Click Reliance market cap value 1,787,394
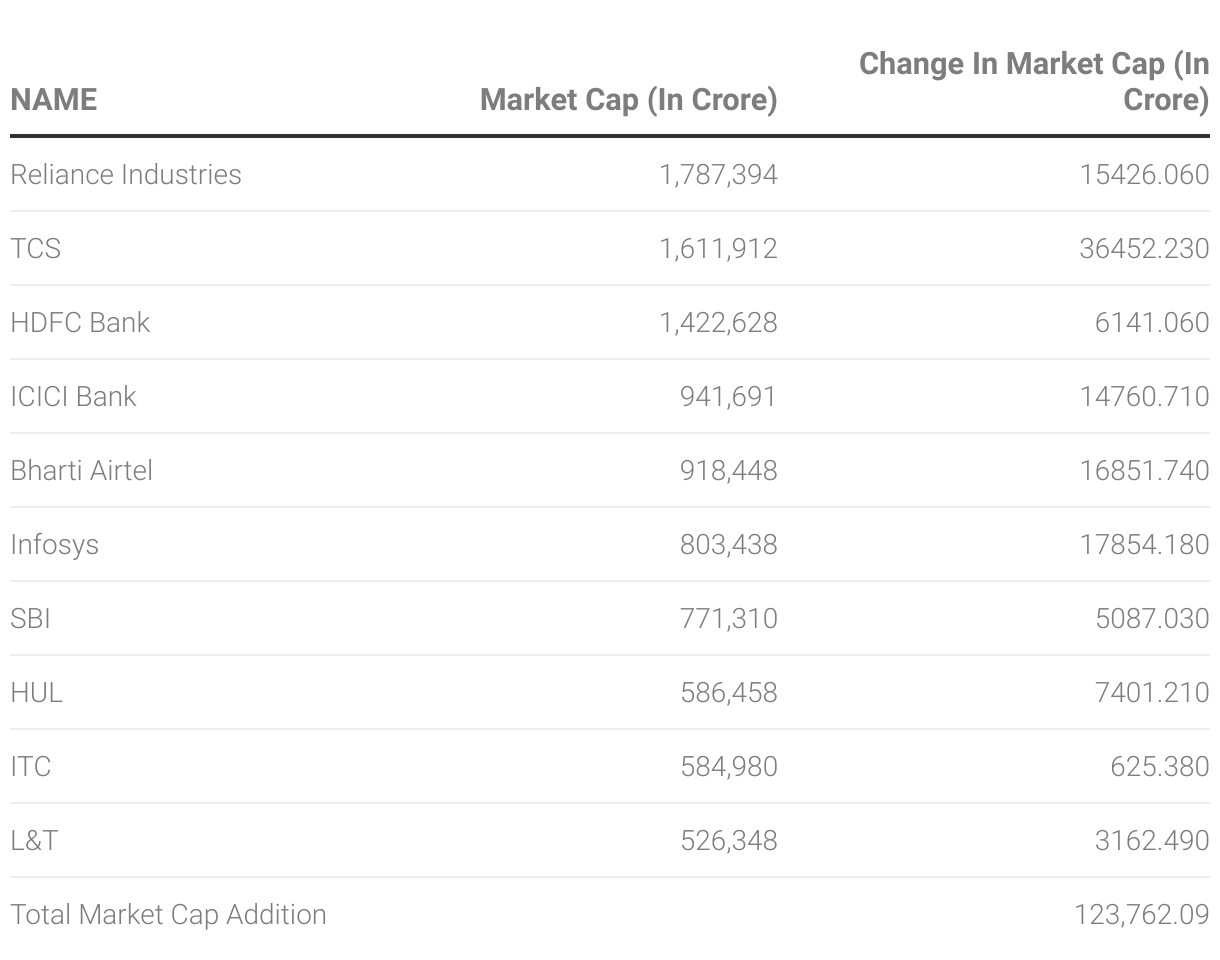Image resolution: width=1220 pixels, height=960 pixels. pyautogui.click(x=718, y=174)
